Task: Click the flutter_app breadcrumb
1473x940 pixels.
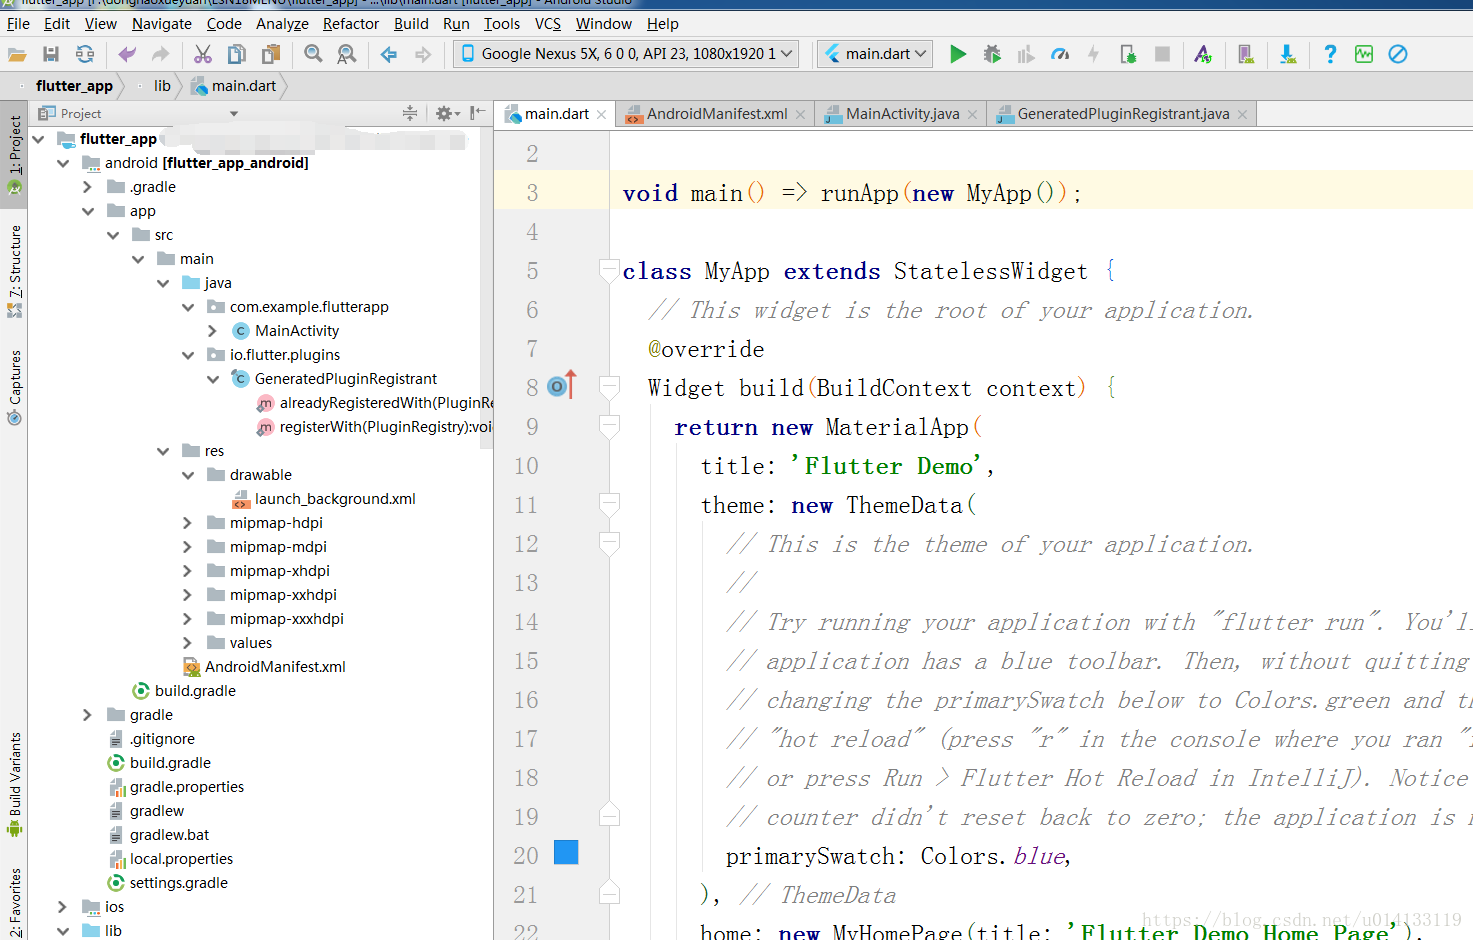Action: (x=74, y=86)
